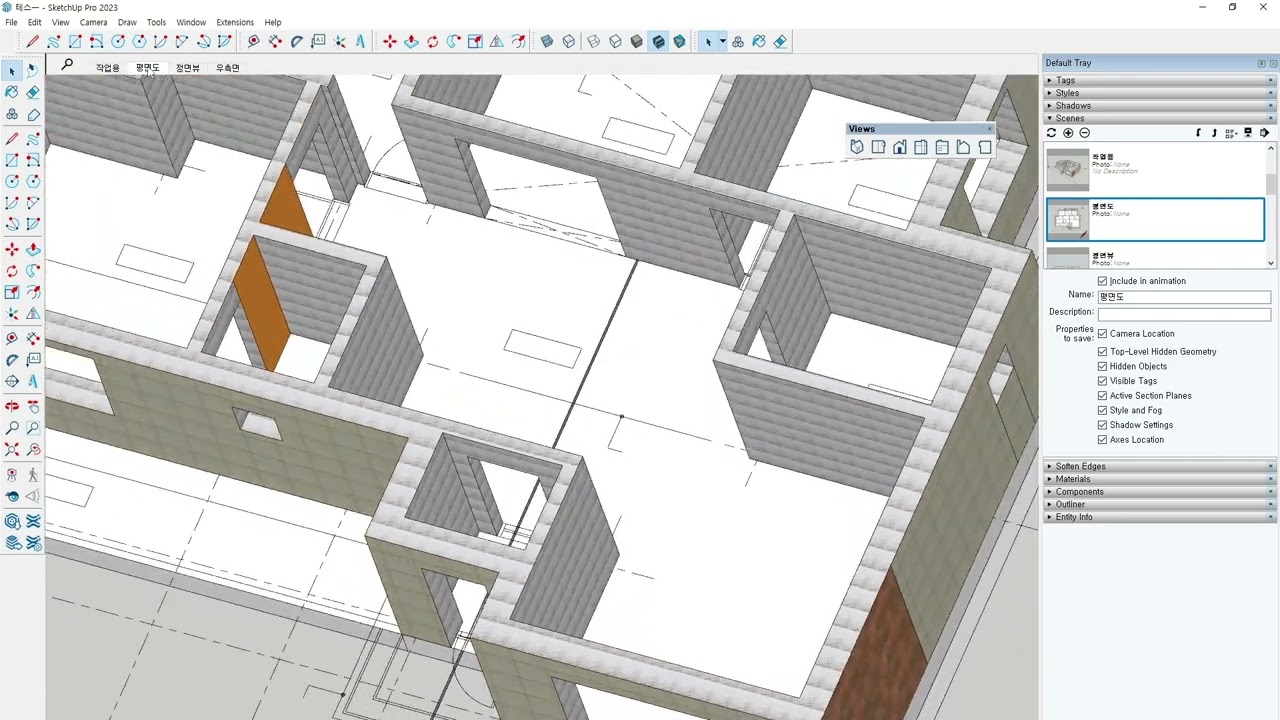Activate the Tape Measure tool in top toolbar
This screenshot has height=720, width=1280.
pos(253,41)
